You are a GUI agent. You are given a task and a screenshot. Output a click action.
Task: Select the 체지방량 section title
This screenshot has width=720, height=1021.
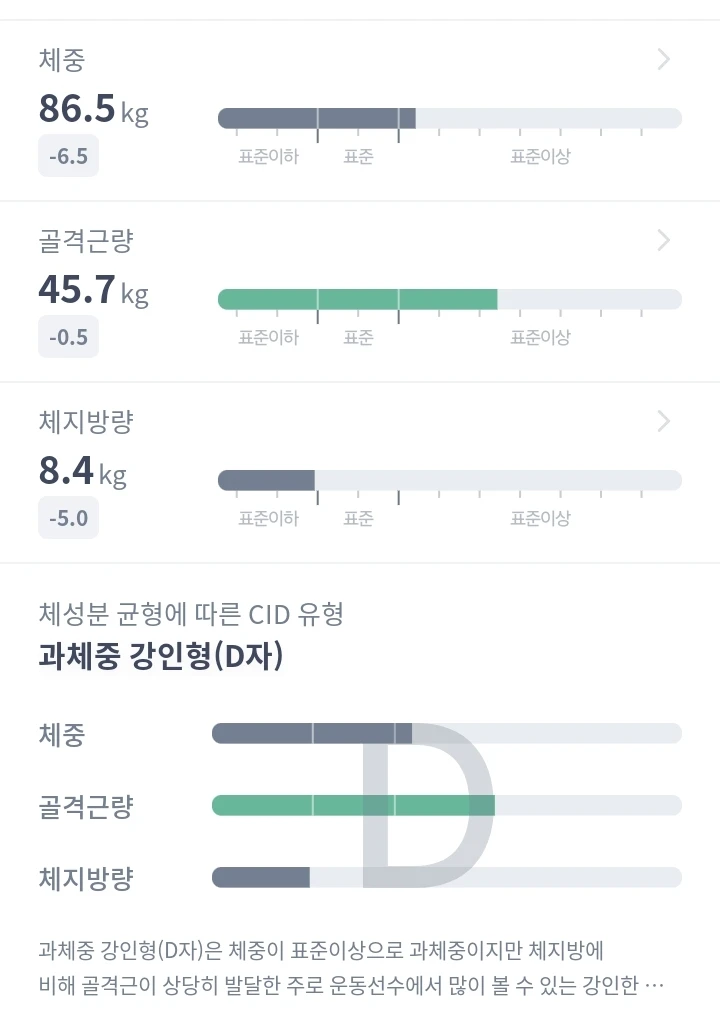(86, 422)
